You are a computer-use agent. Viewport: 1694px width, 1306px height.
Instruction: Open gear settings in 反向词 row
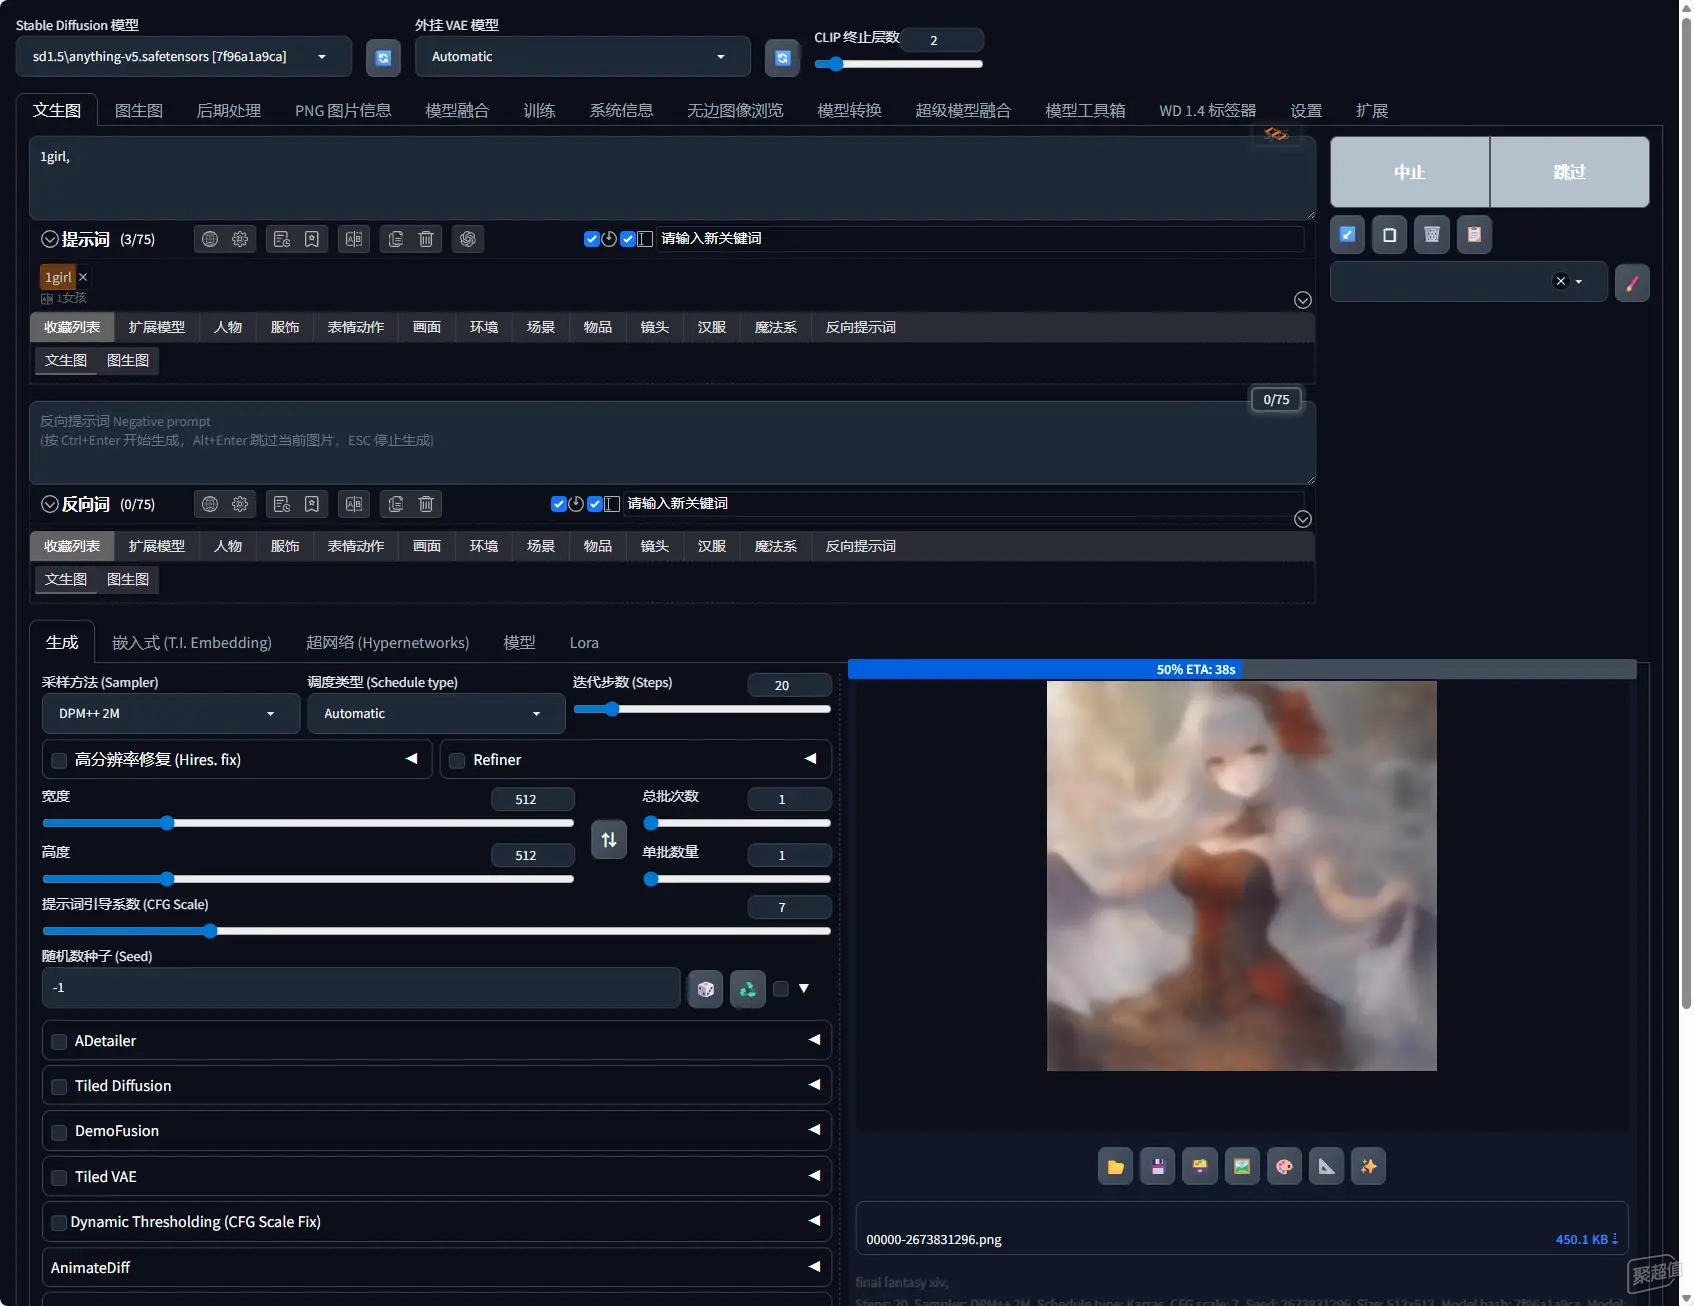point(240,504)
